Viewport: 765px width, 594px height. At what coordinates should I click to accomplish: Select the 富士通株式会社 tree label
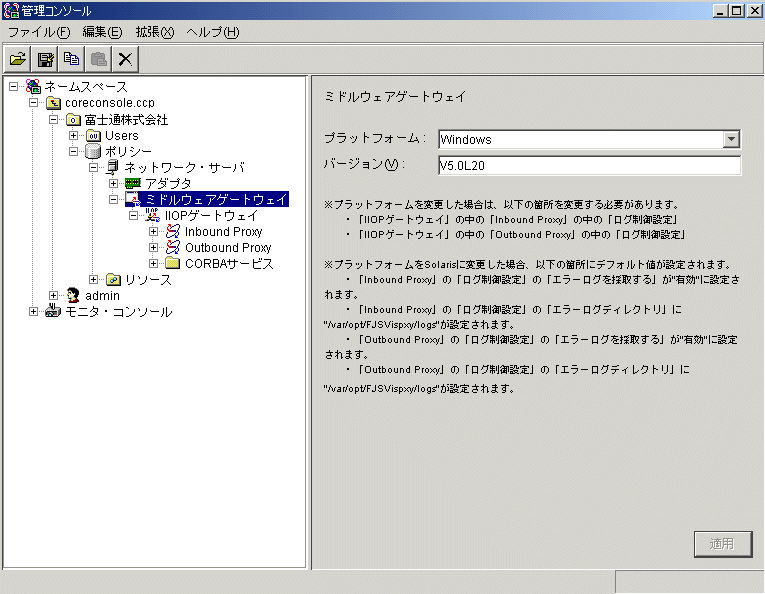tap(126, 119)
